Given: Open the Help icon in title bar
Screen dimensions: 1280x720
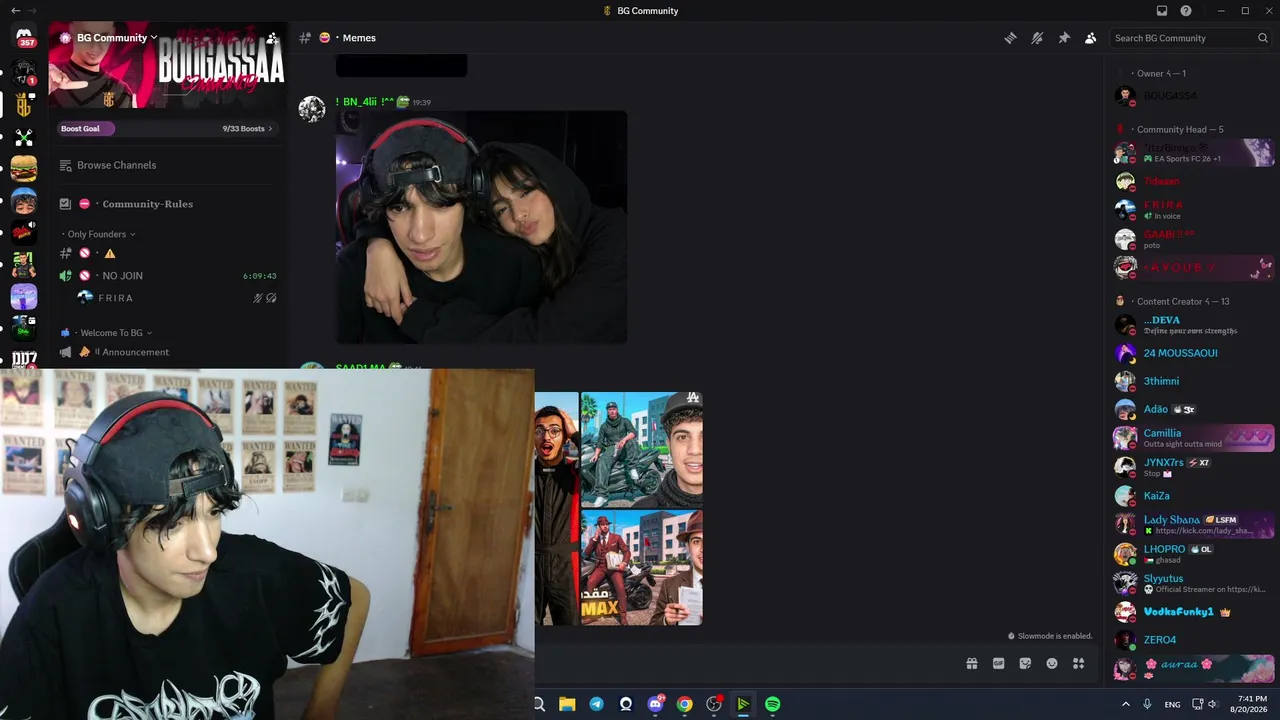Looking at the screenshot, I should (1186, 11).
